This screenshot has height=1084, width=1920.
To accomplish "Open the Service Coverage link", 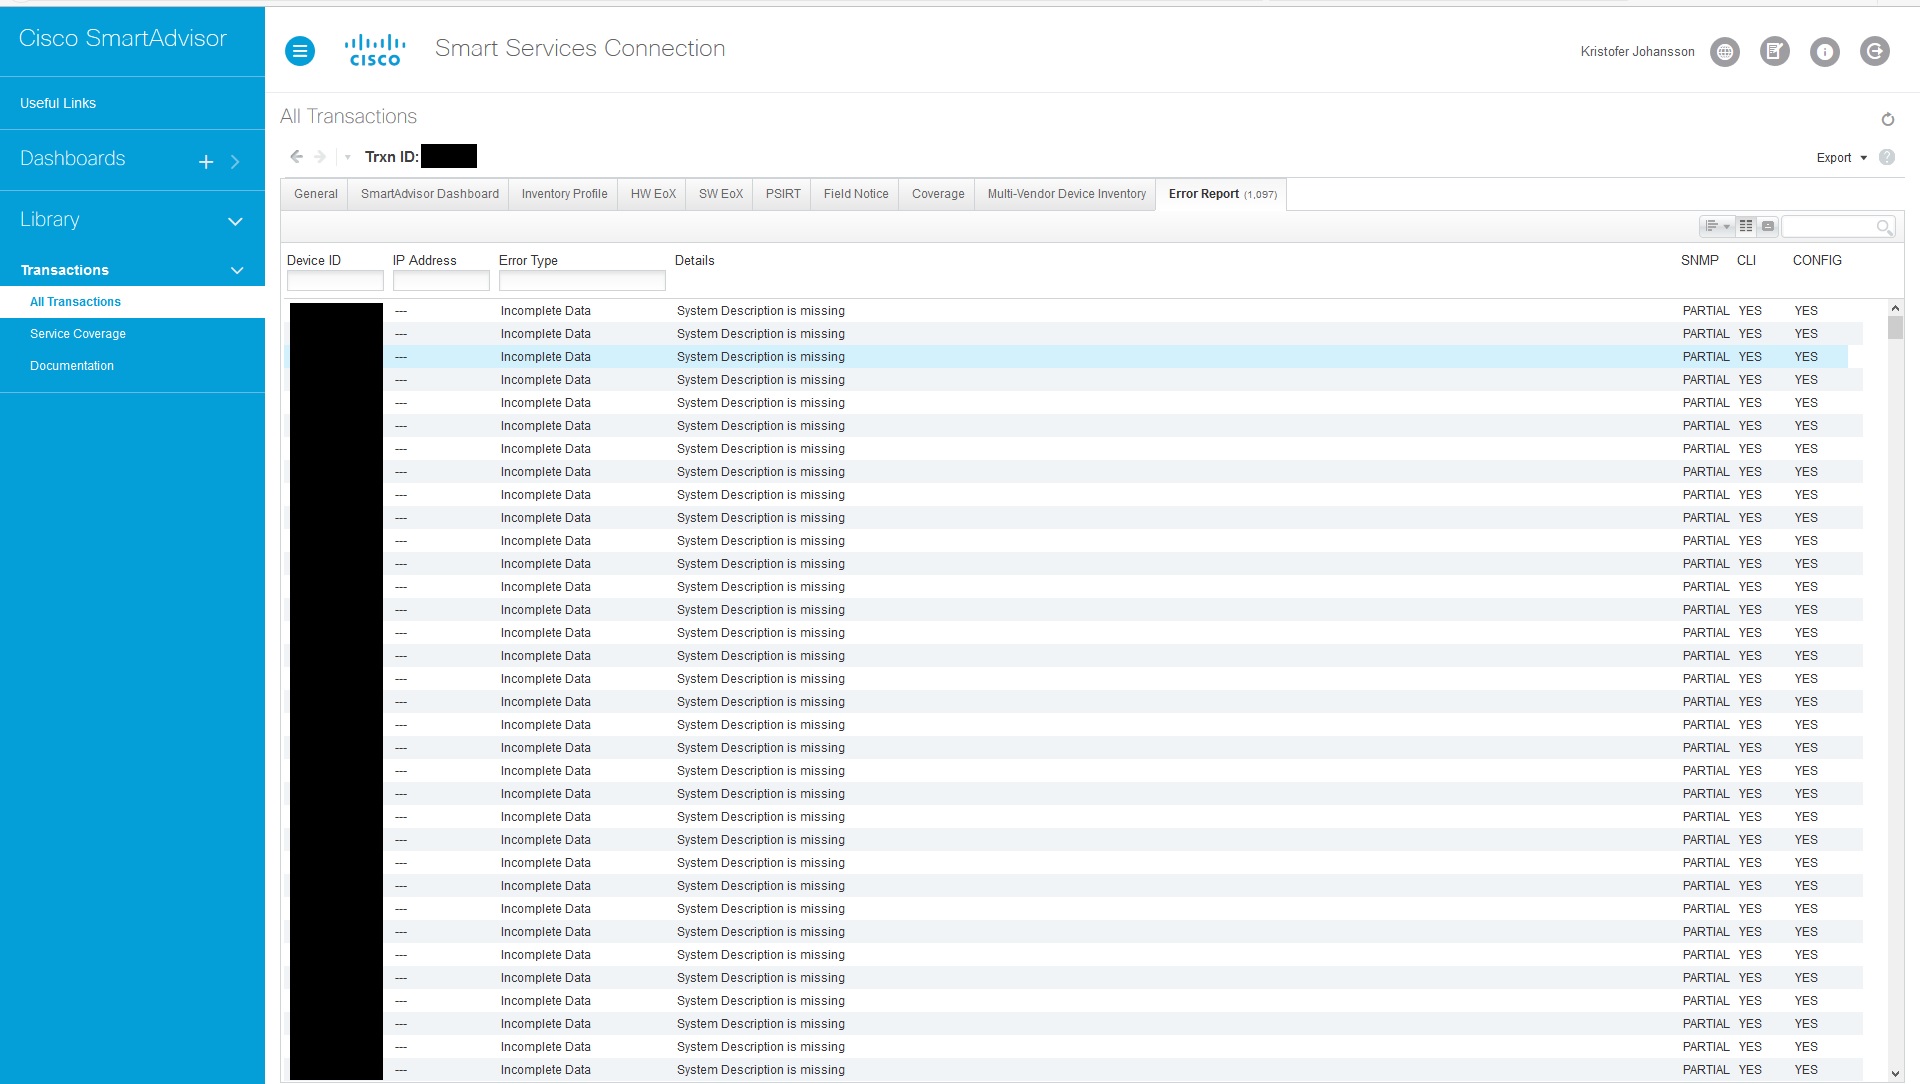I will pyautogui.click(x=78, y=334).
